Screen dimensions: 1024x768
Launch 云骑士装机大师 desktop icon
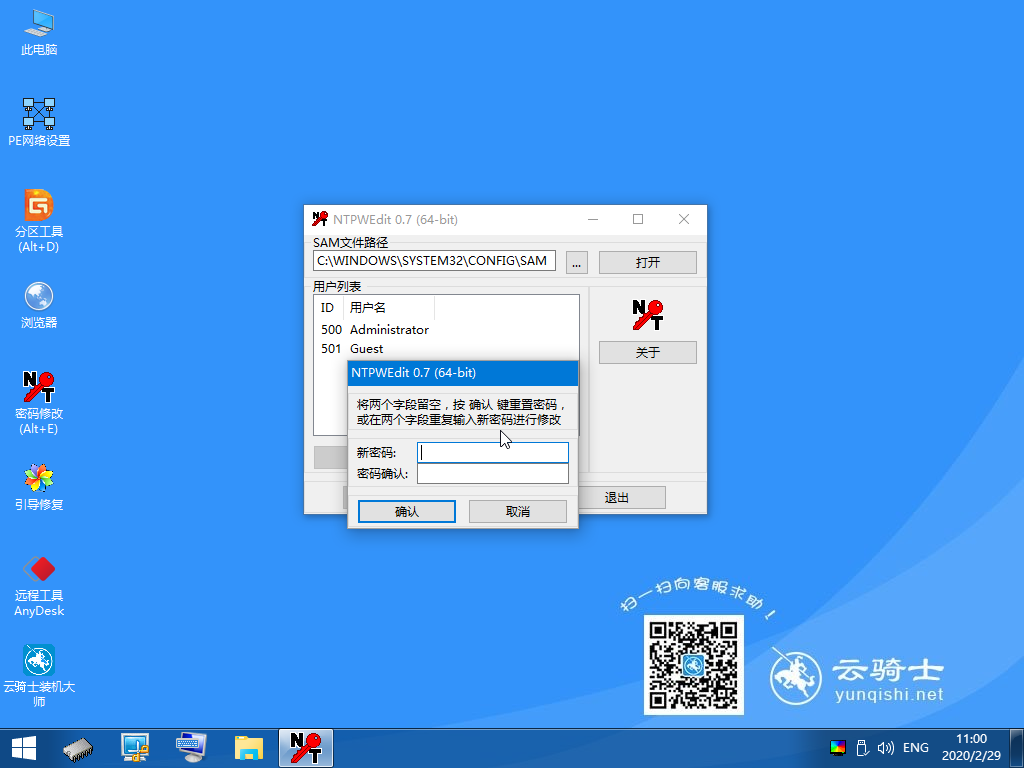[39, 676]
